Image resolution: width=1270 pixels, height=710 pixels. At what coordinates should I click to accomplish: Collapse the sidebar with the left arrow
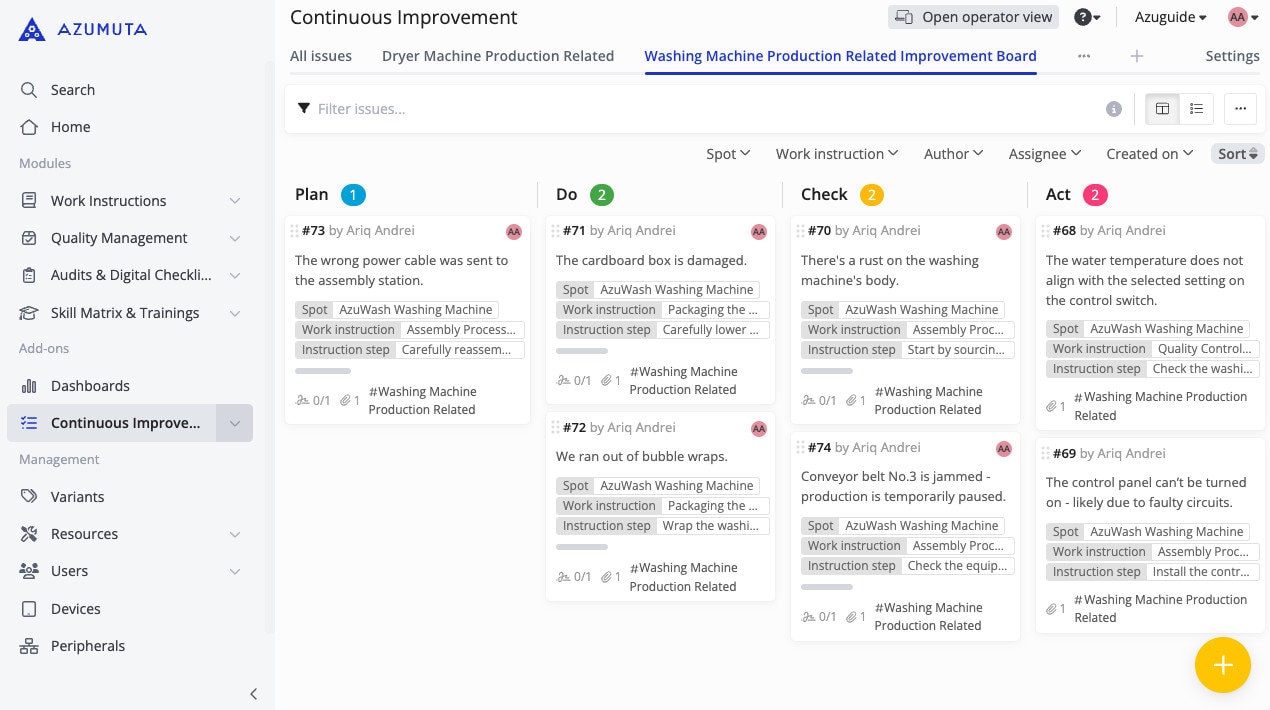[253, 693]
